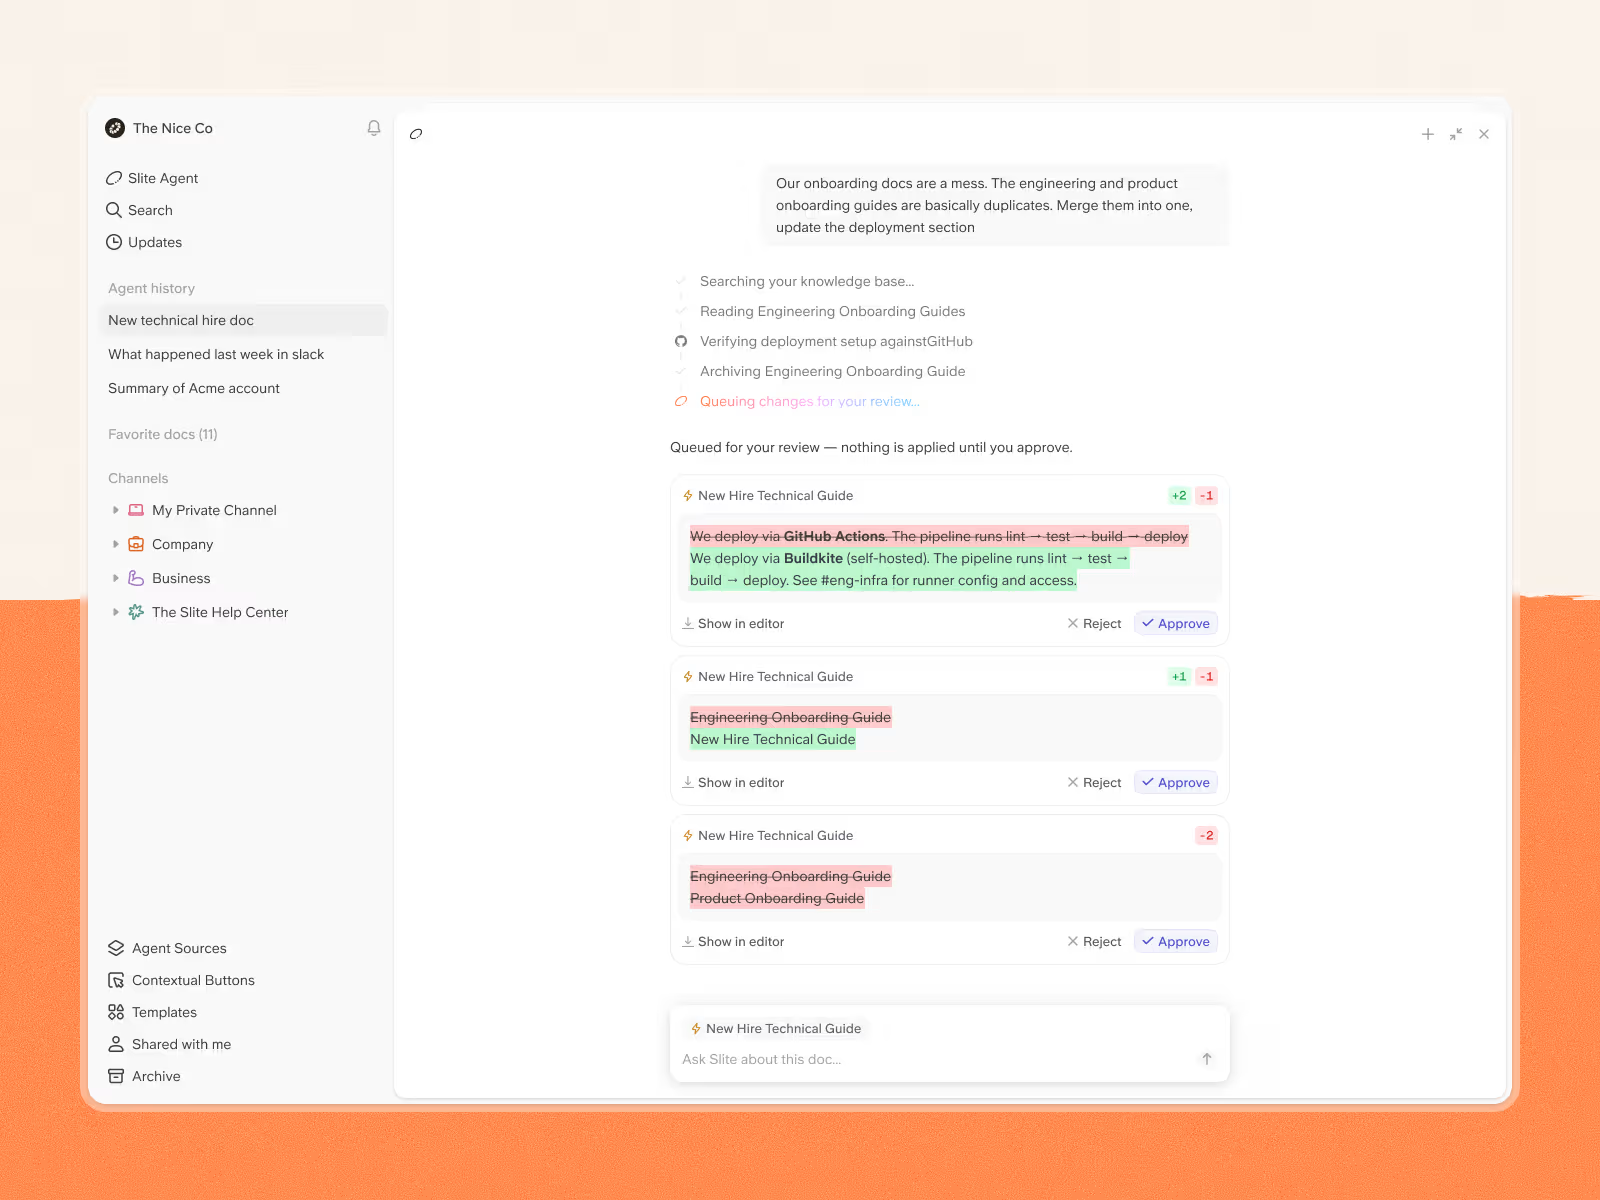
Task: Click the Favorite docs (11) section
Action: (x=163, y=434)
